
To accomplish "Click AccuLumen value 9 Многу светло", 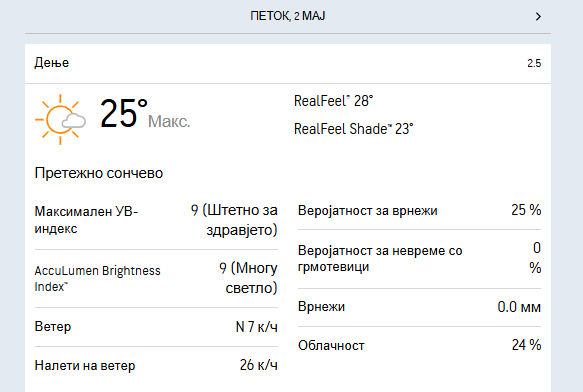I will coord(248,278).
